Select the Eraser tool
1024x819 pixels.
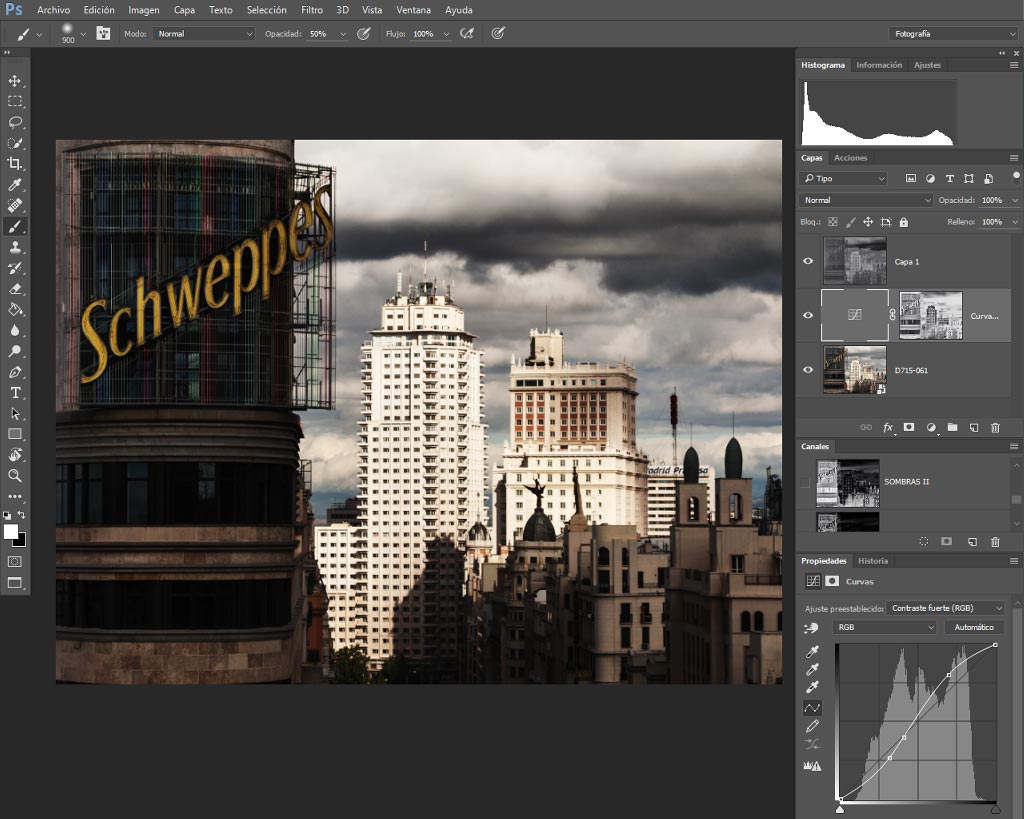click(14, 289)
